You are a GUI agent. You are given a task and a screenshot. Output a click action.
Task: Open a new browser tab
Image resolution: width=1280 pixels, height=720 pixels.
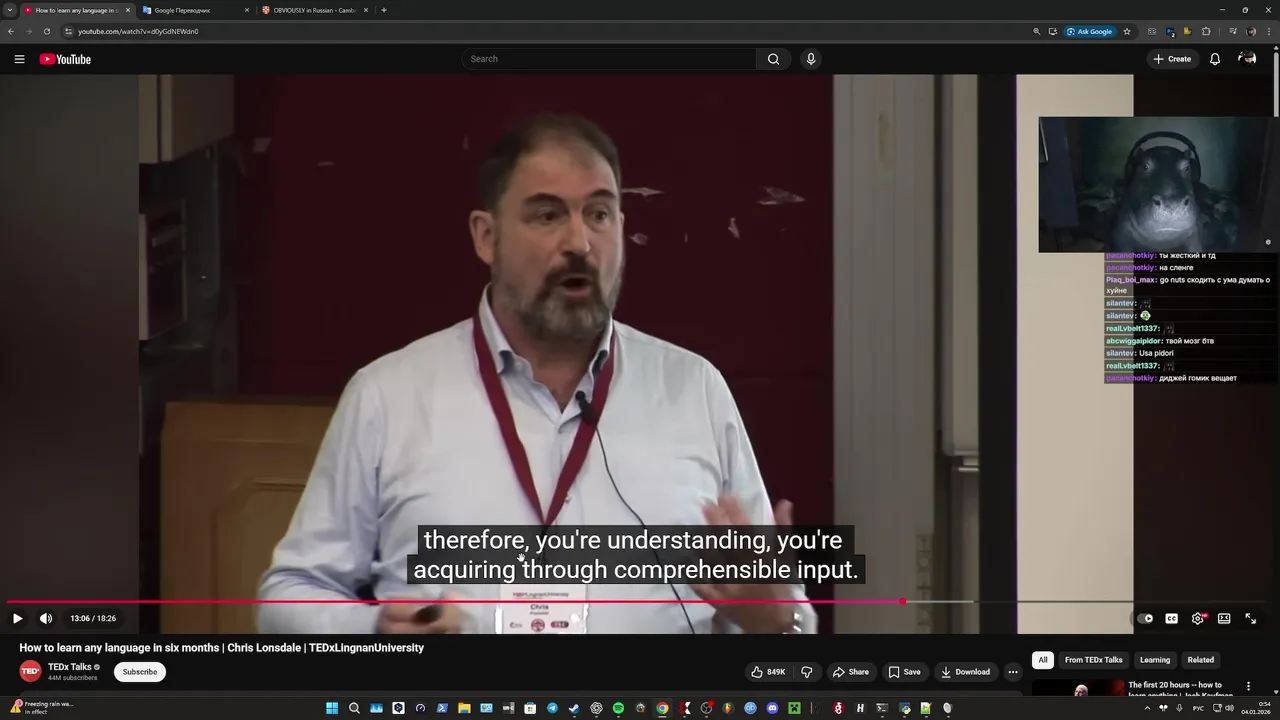[x=384, y=10]
